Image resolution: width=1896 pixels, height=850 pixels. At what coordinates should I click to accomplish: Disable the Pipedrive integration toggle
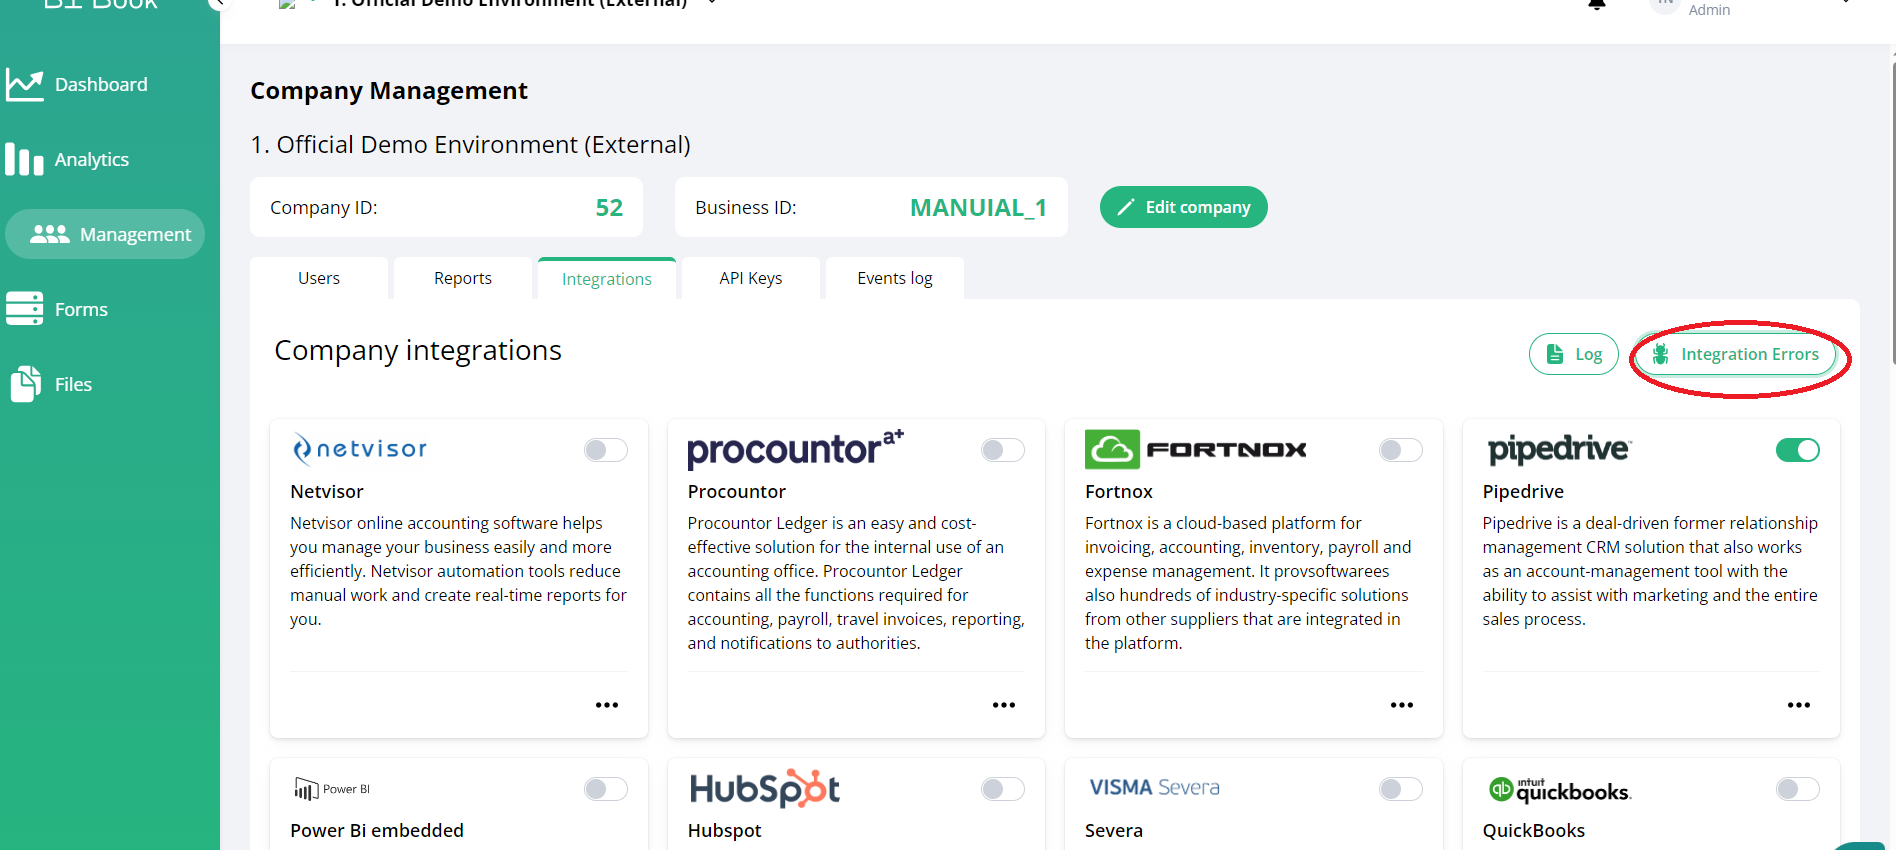pos(1798,450)
